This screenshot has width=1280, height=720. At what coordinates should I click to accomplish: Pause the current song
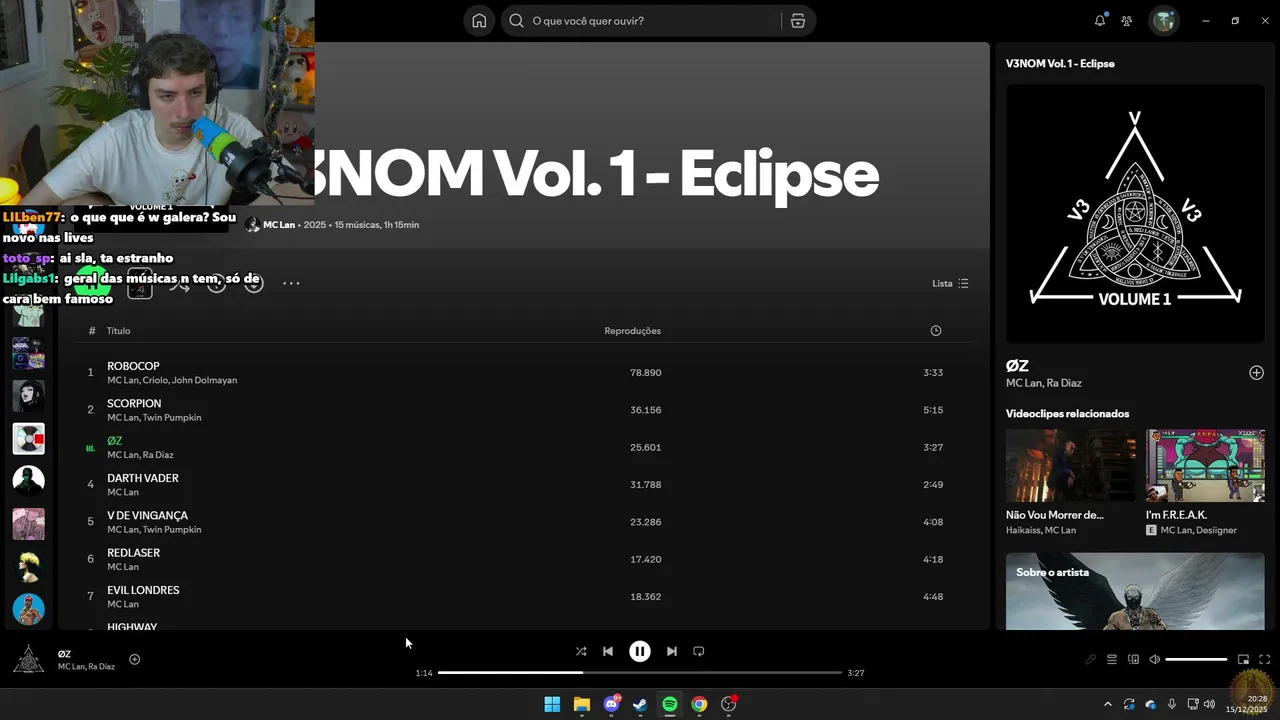pos(640,651)
